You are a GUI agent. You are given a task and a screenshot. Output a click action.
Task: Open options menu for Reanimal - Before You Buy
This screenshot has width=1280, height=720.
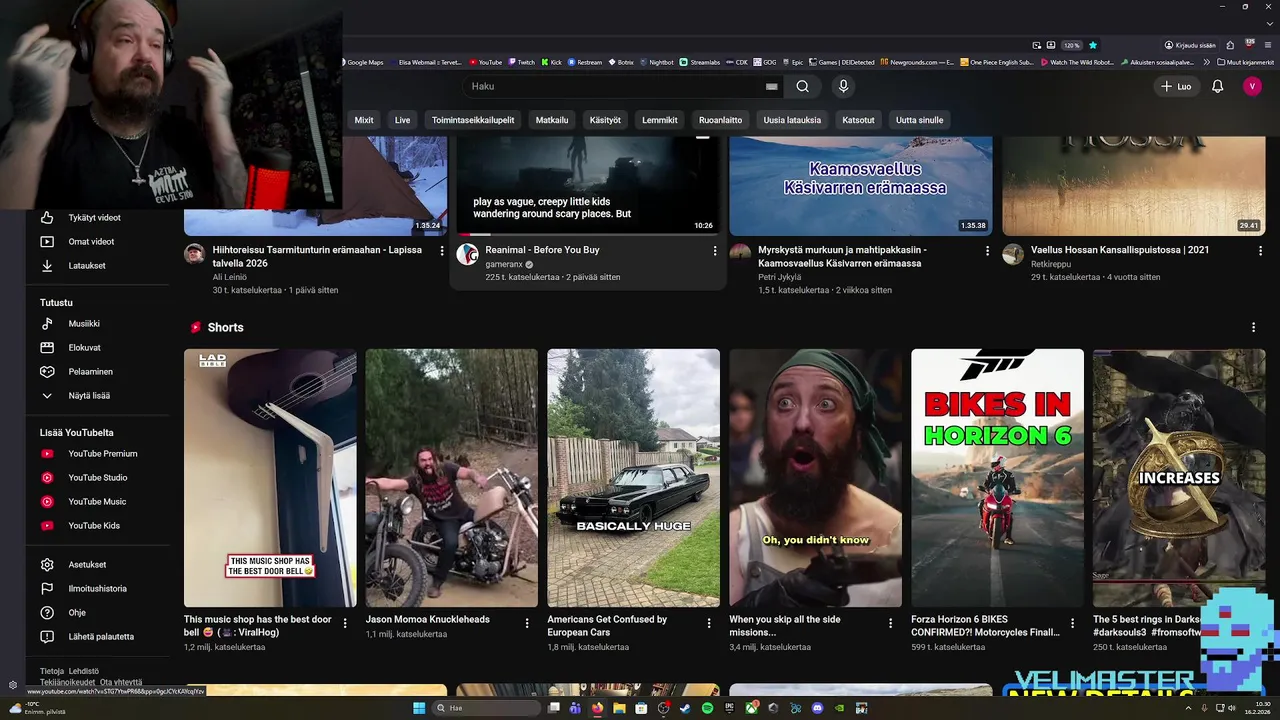click(715, 251)
